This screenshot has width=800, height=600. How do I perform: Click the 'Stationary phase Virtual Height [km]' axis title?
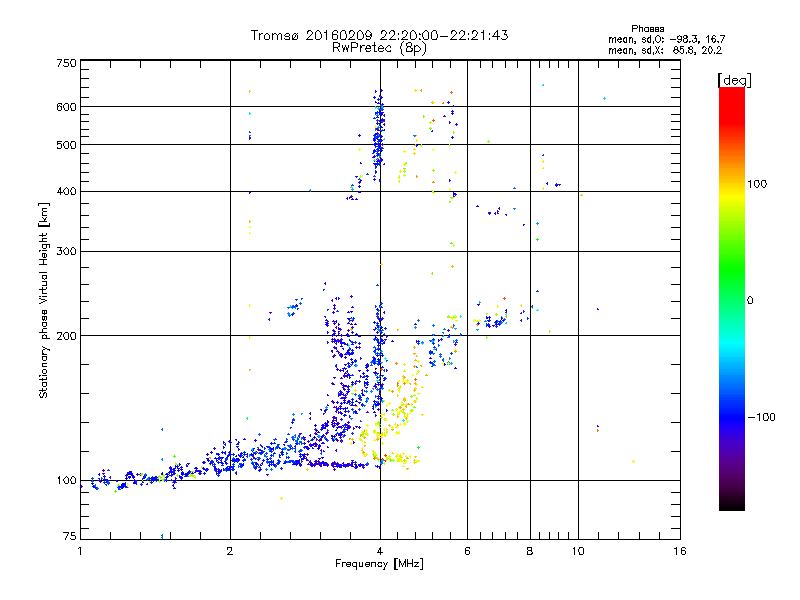click(x=44, y=300)
